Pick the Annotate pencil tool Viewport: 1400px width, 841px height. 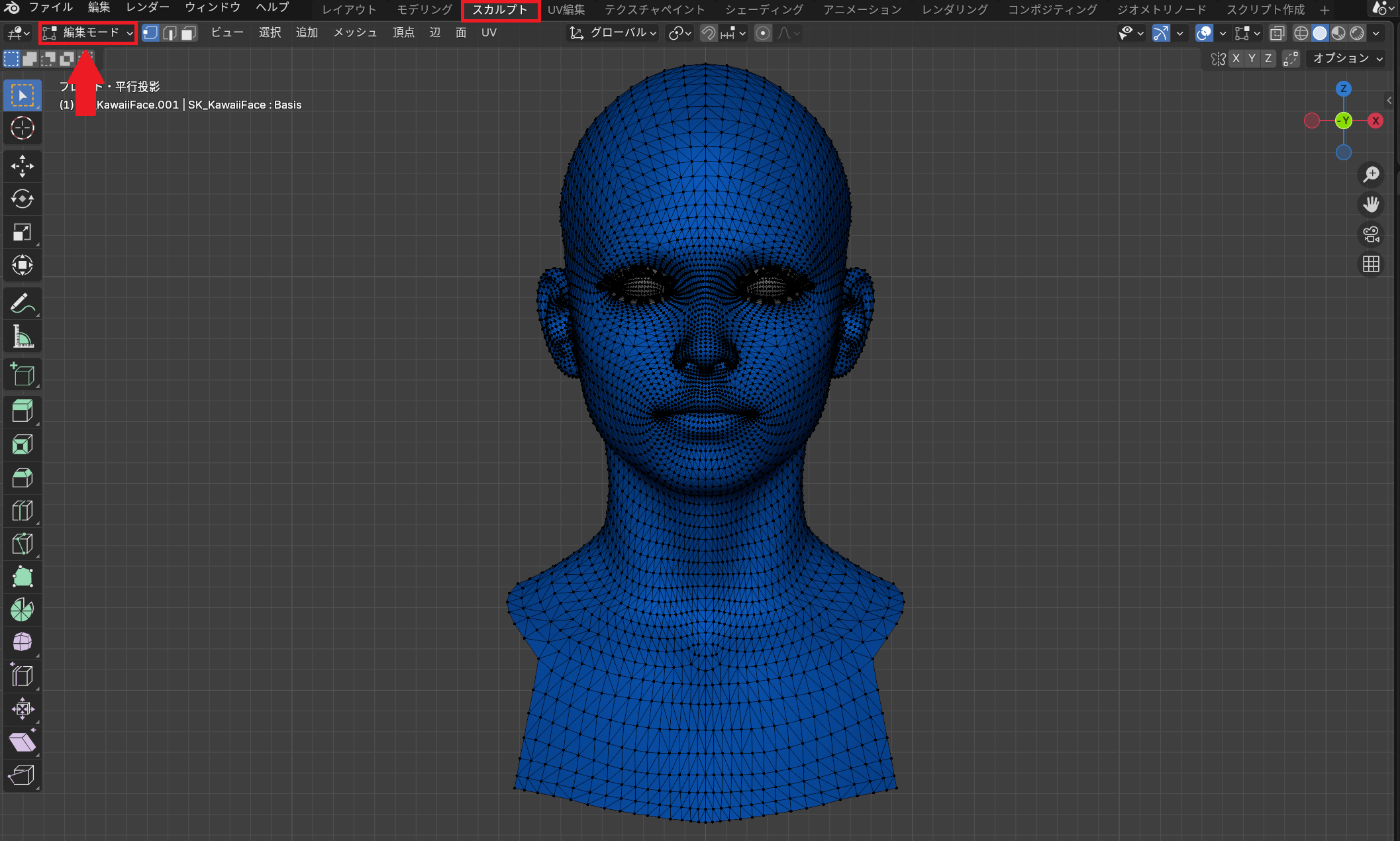click(22, 302)
